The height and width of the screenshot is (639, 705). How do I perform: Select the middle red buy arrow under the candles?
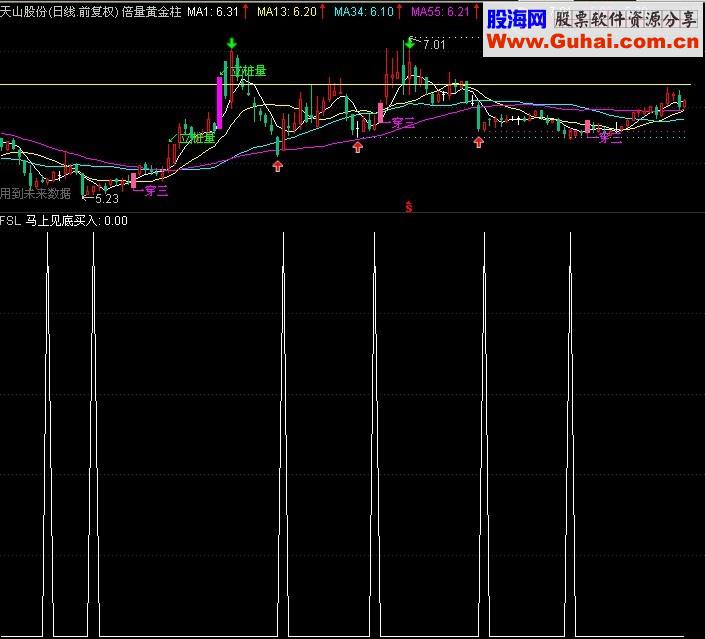[x=357, y=147]
